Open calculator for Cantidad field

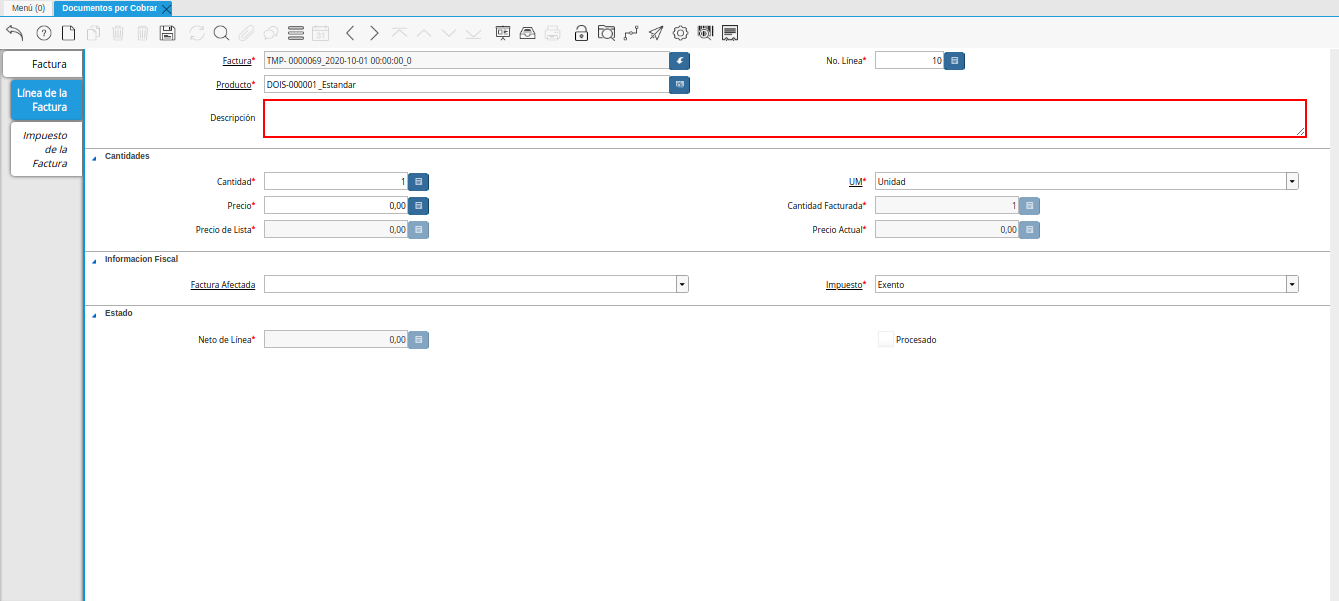point(419,182)
